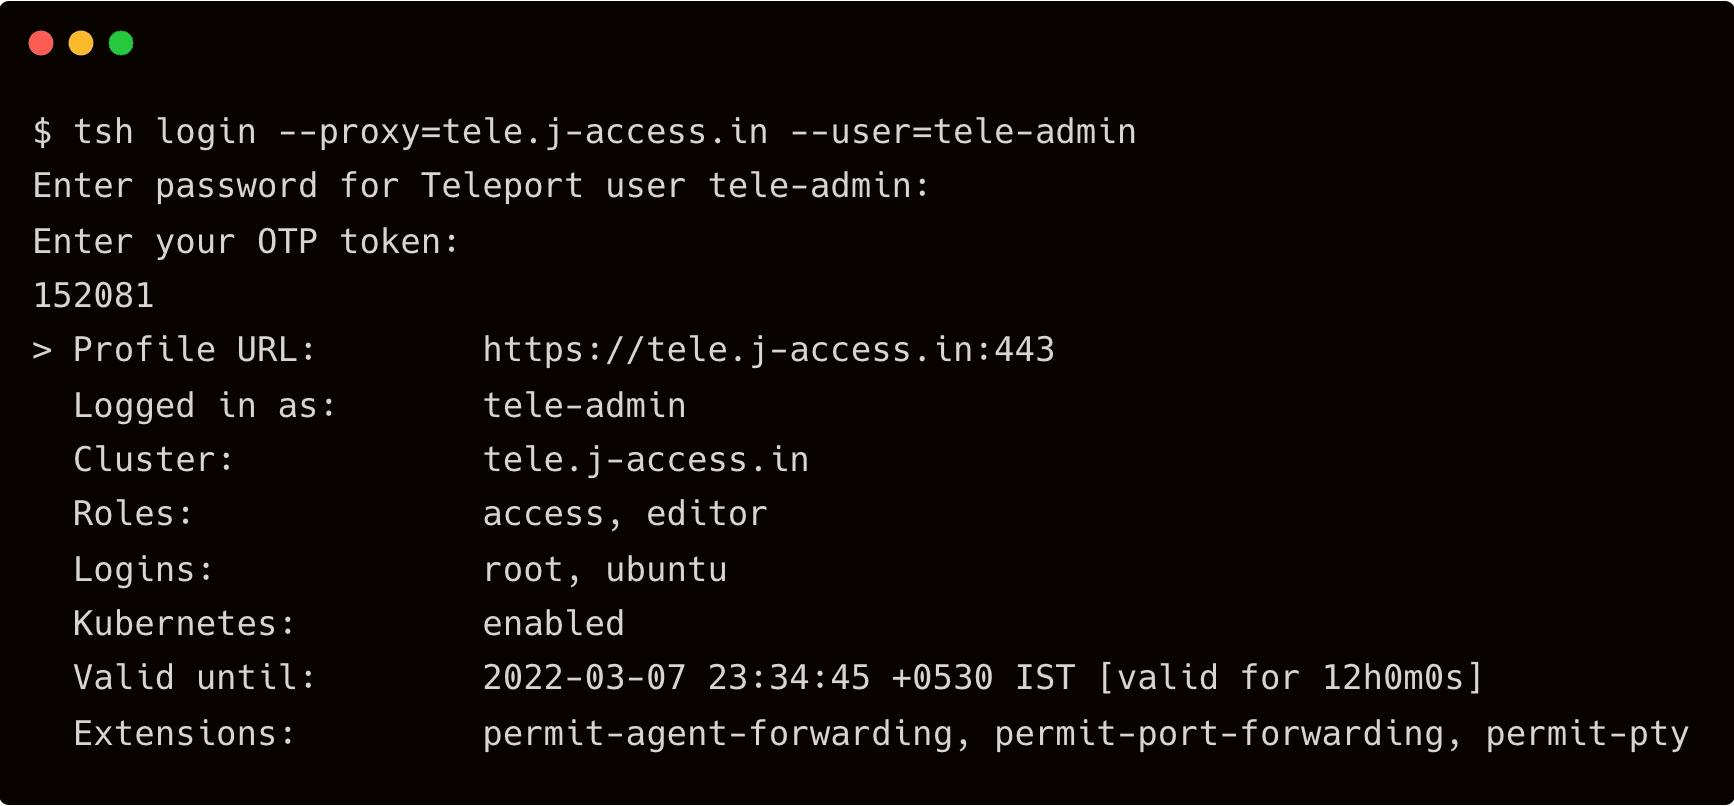Click the terminal shell prompt dollar sign
Screen dimensions: 1734x806
pyautogui.click(x=42, y=131)
